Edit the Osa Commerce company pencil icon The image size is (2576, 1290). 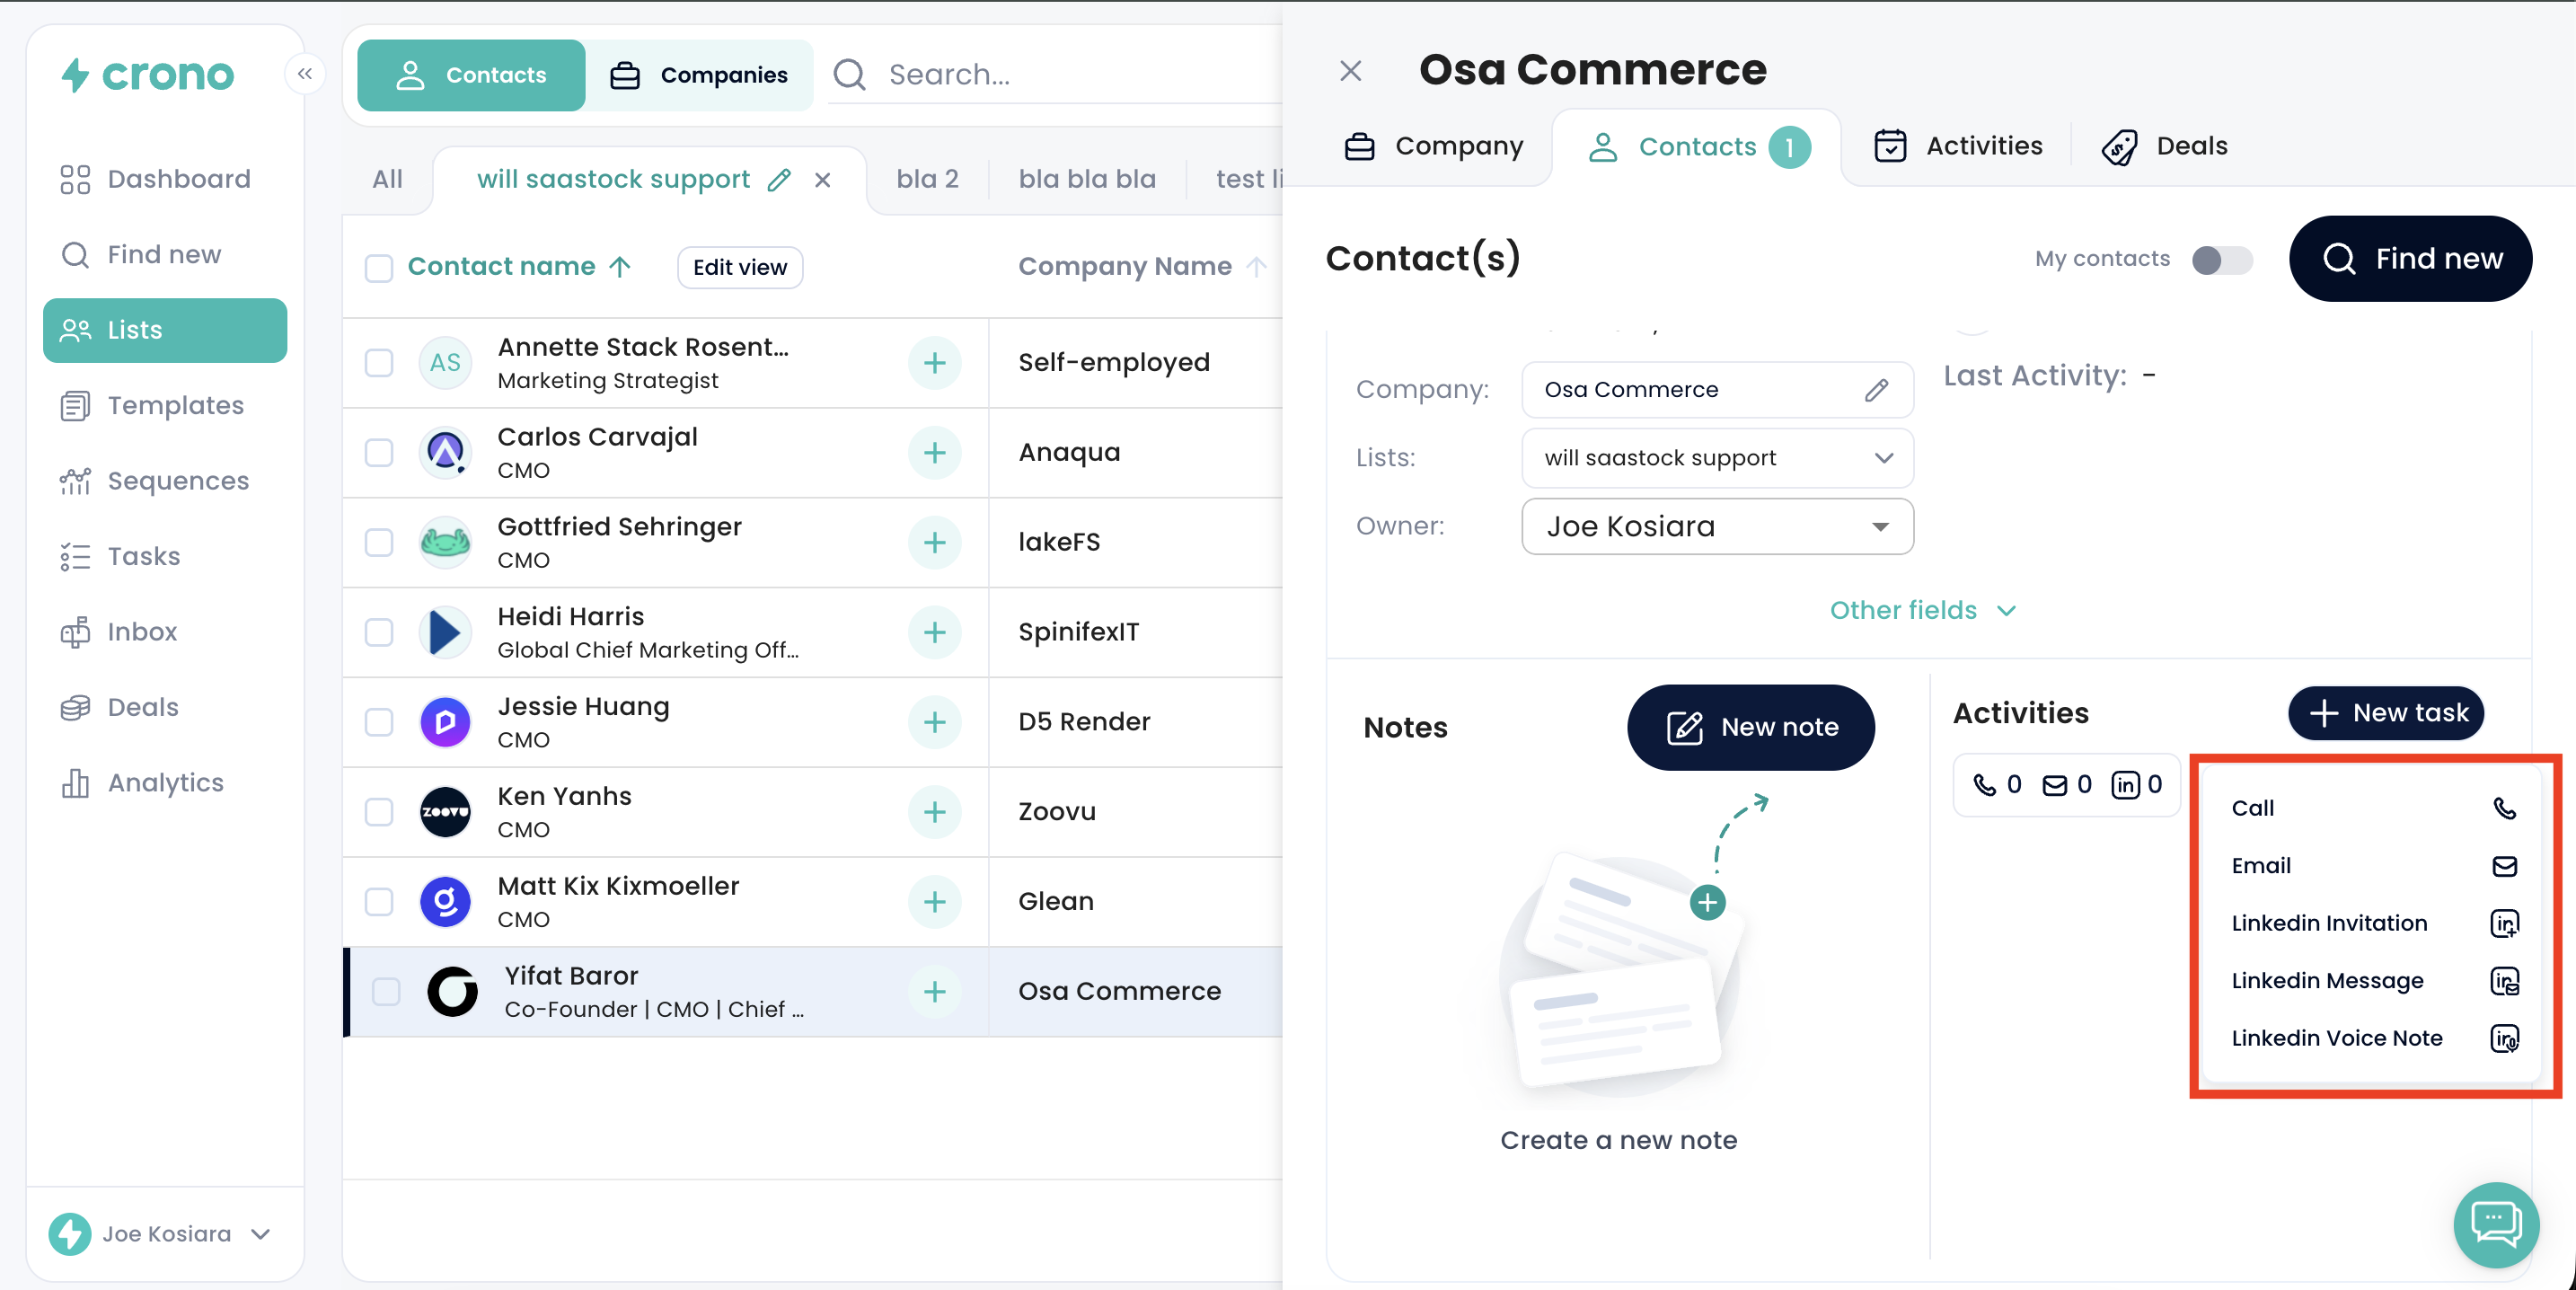1876,390
